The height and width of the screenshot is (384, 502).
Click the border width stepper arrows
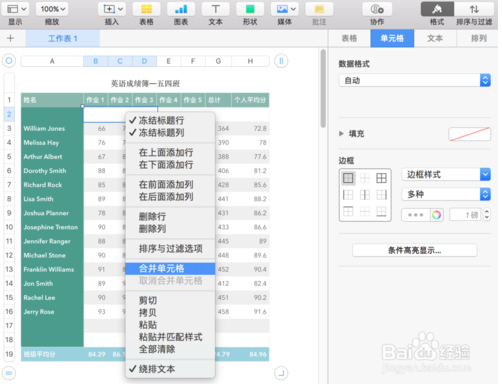click(487, 215)
